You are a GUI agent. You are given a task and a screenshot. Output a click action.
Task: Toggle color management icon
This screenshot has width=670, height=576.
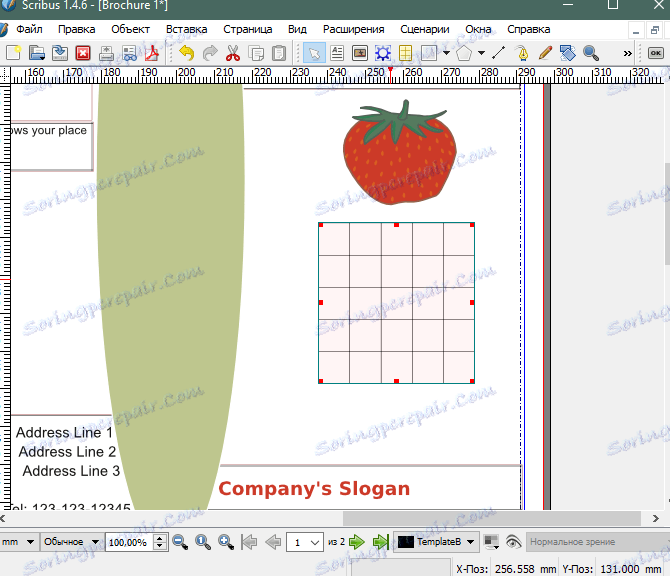tap(491, 542)
